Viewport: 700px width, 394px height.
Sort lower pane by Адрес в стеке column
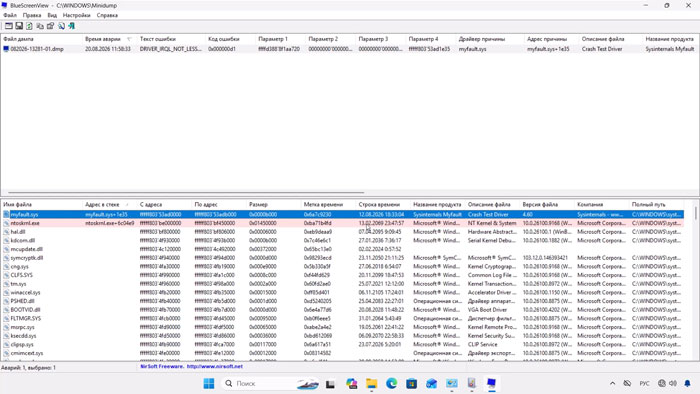pyautogui.click(x=110, y=204)
